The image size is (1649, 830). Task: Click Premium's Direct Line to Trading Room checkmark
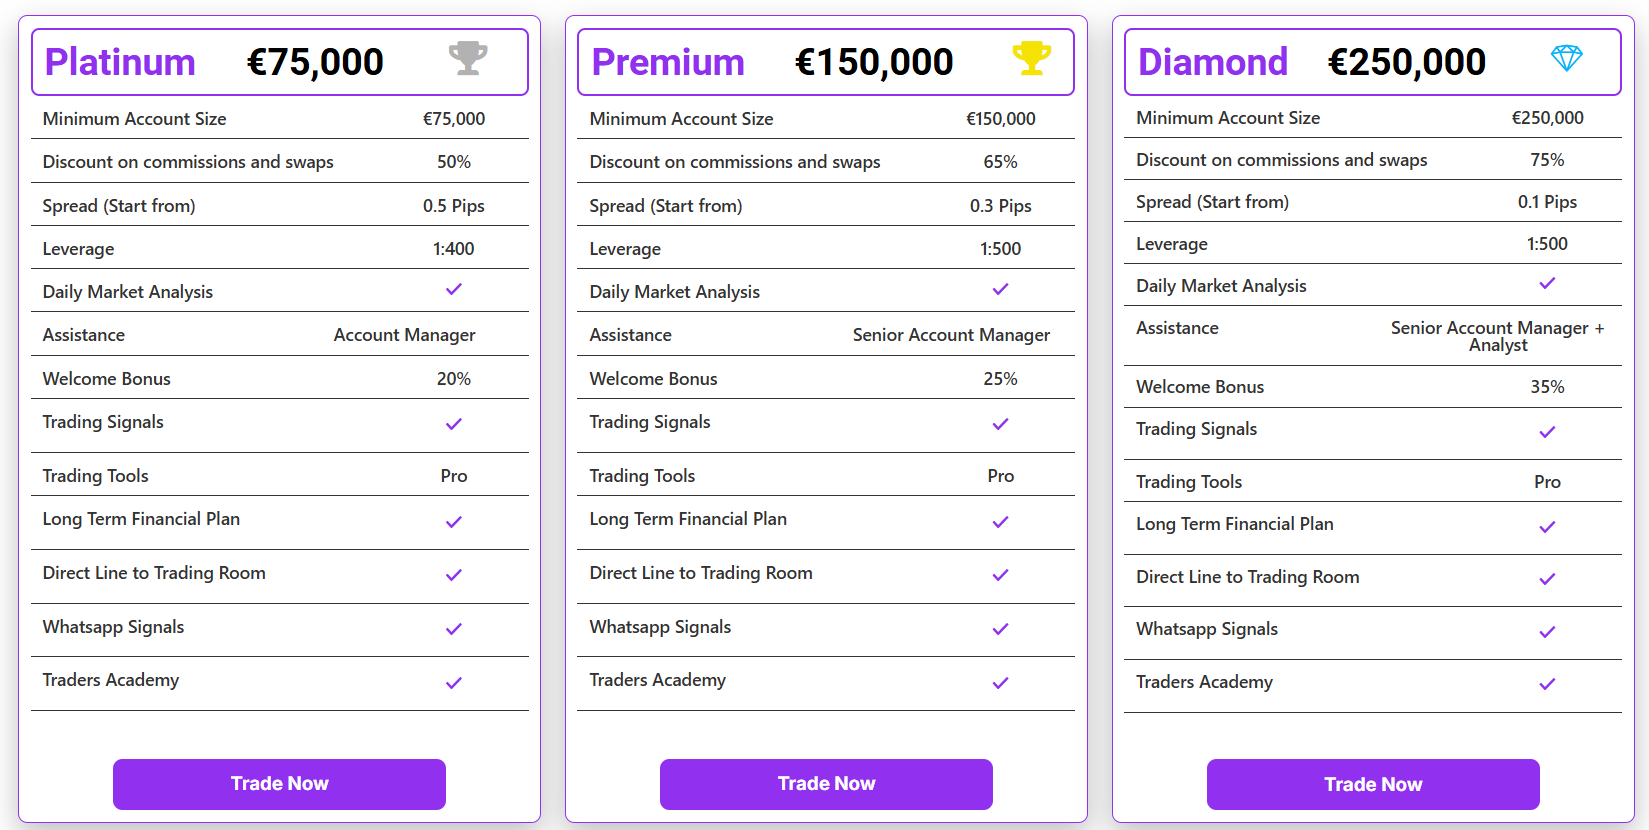(x=1000, y=575)
